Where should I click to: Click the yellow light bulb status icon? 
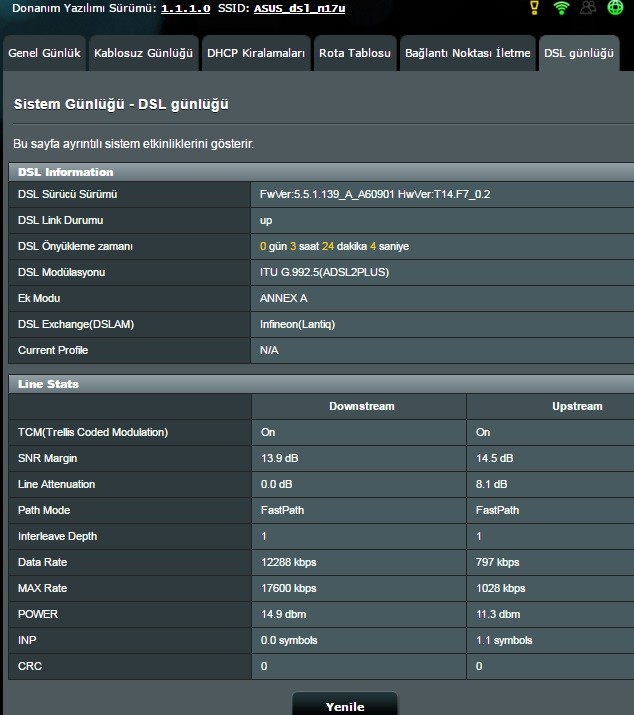pyautogui.click(x=534, y=8)
